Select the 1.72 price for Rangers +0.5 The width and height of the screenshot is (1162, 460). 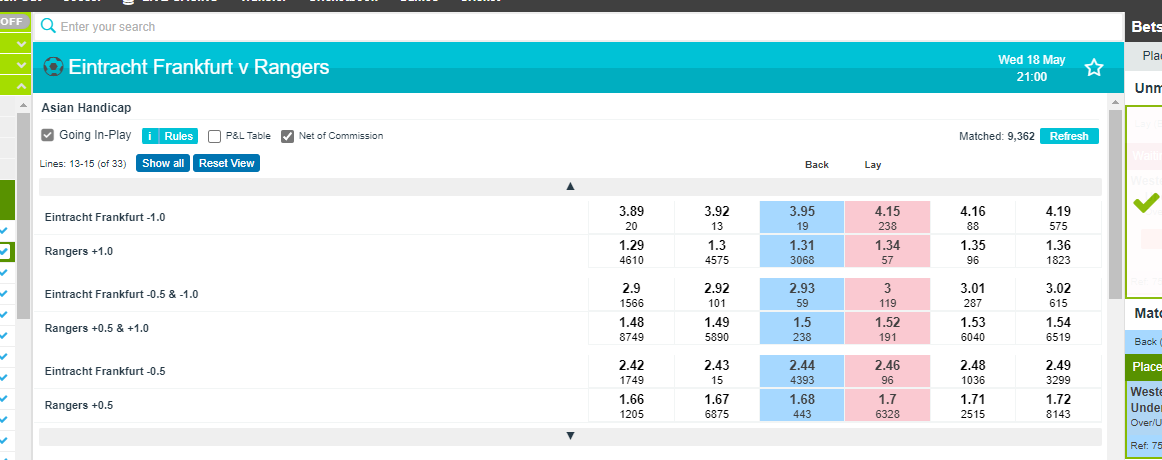click(1058, 405)
